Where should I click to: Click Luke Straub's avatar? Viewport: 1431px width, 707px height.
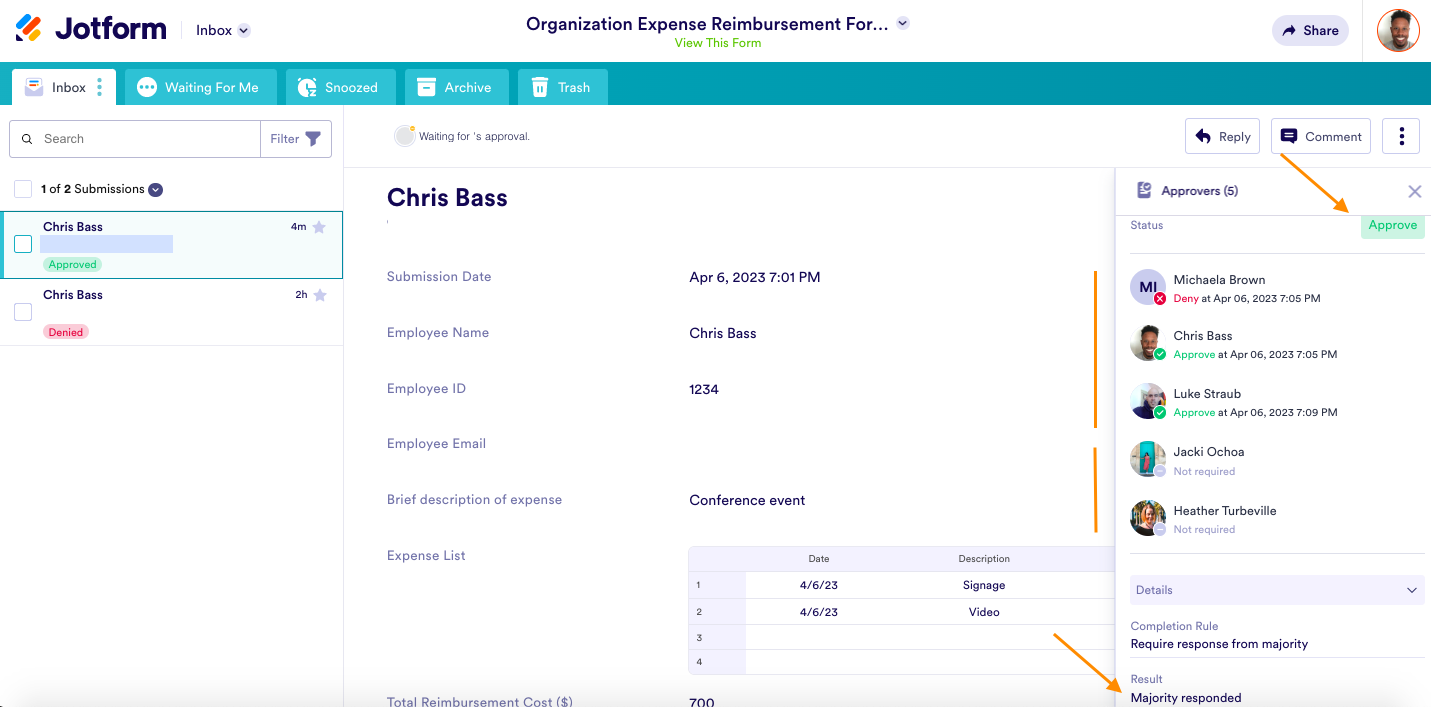(1148, 401)
